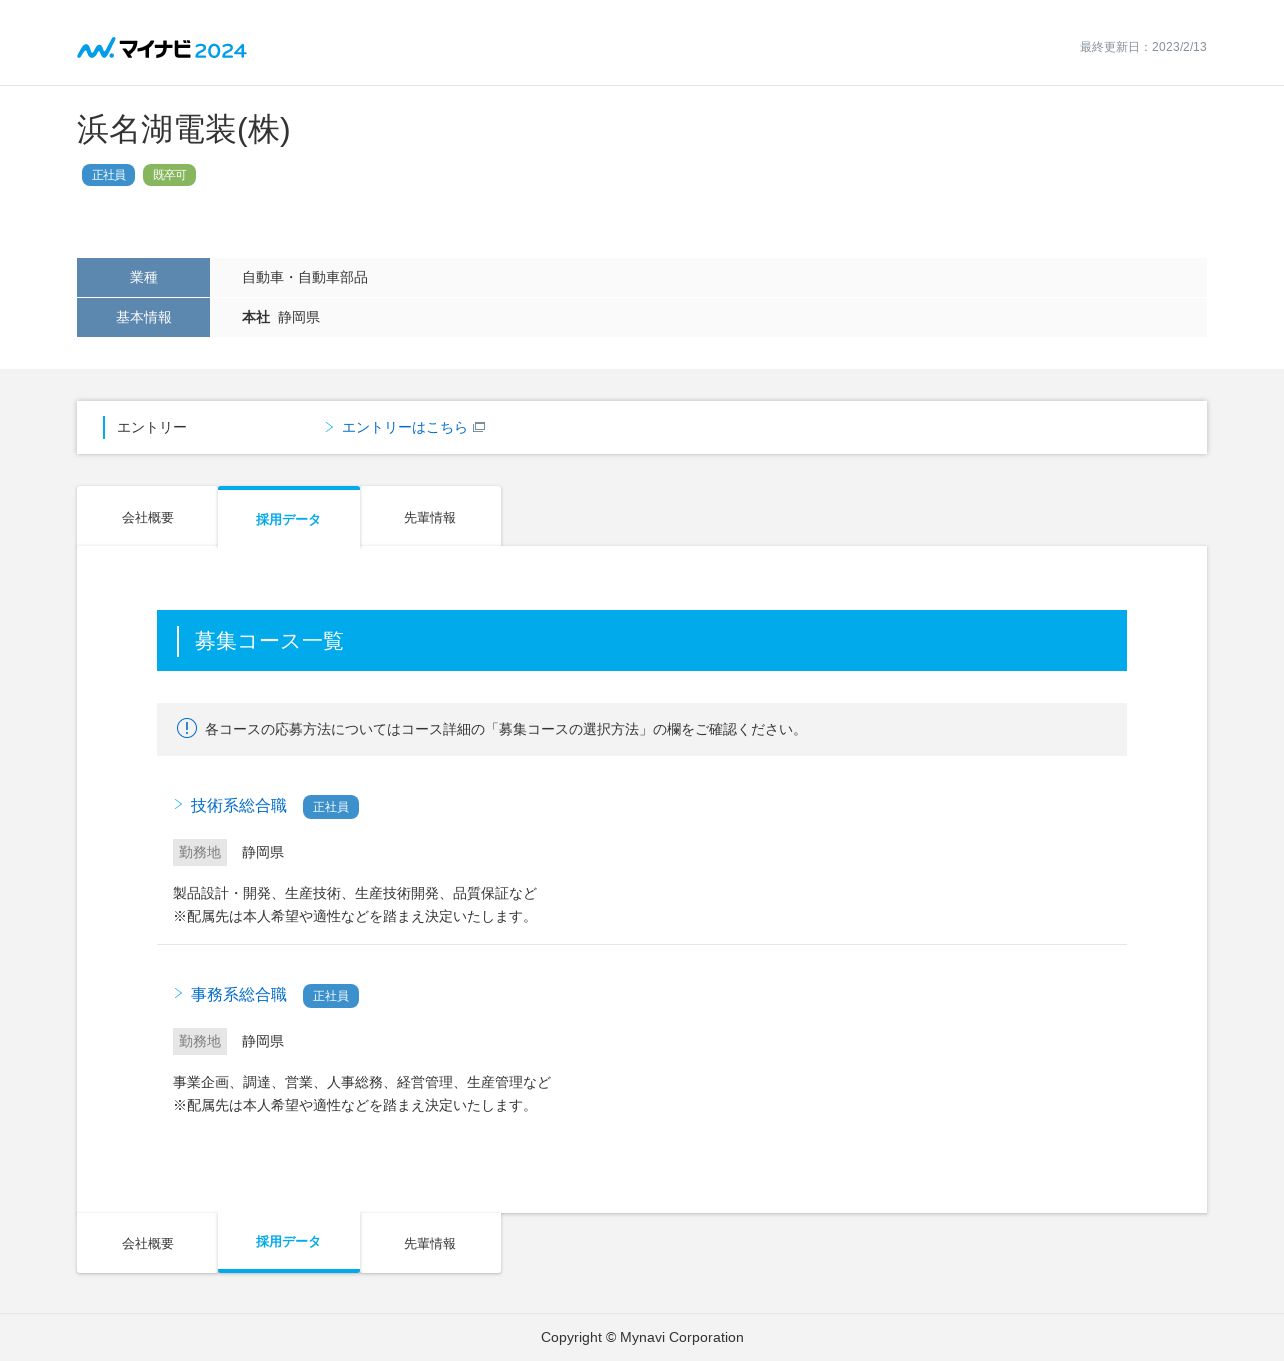
Task: Click 自動車・自動車部品 text
Action: point(305,277)
